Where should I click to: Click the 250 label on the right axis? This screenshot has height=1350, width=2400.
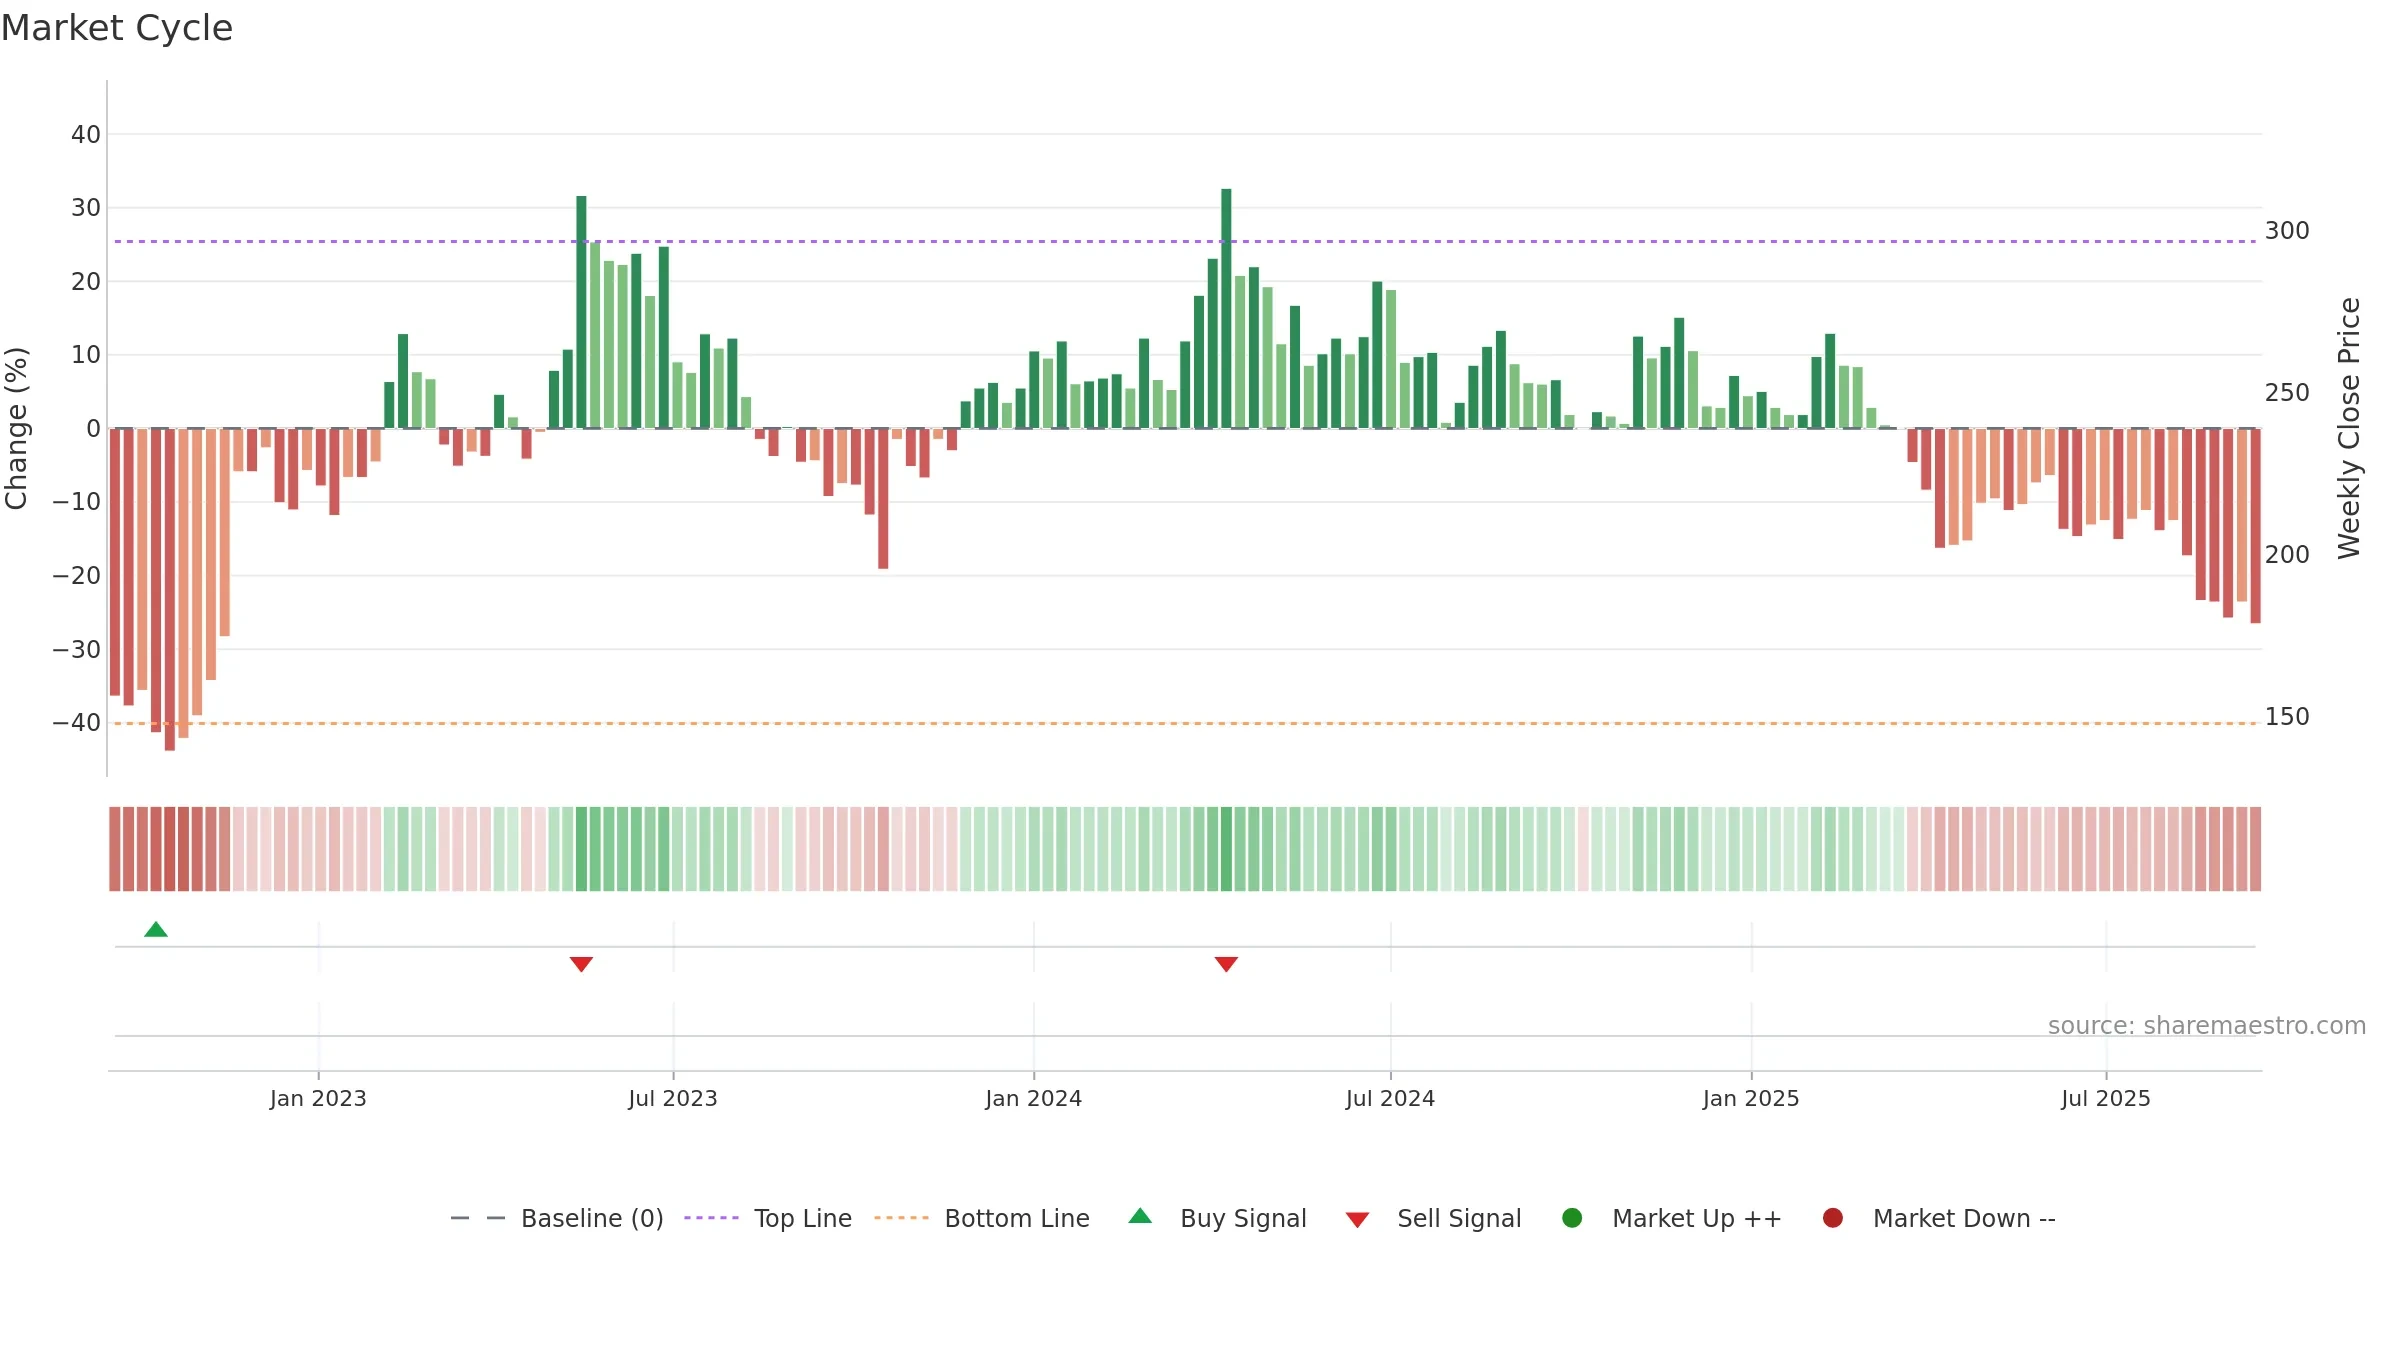pyautogui.click(x=2287, y=393)
